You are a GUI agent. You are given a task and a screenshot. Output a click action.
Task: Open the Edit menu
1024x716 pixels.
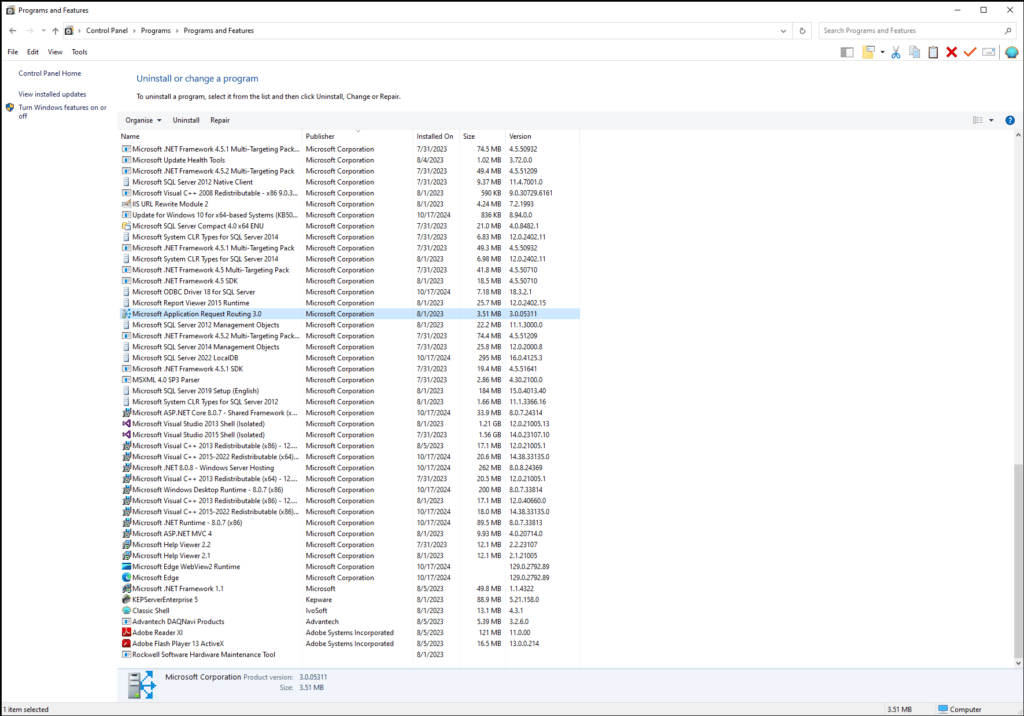tap(33, 52)
